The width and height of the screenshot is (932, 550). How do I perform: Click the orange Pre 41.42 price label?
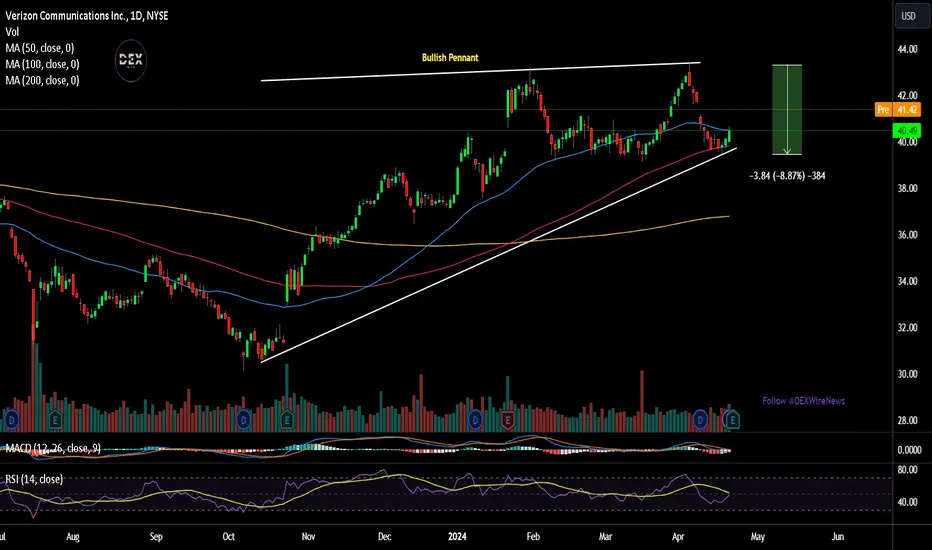pyautogui.click(x=898, y=109)
